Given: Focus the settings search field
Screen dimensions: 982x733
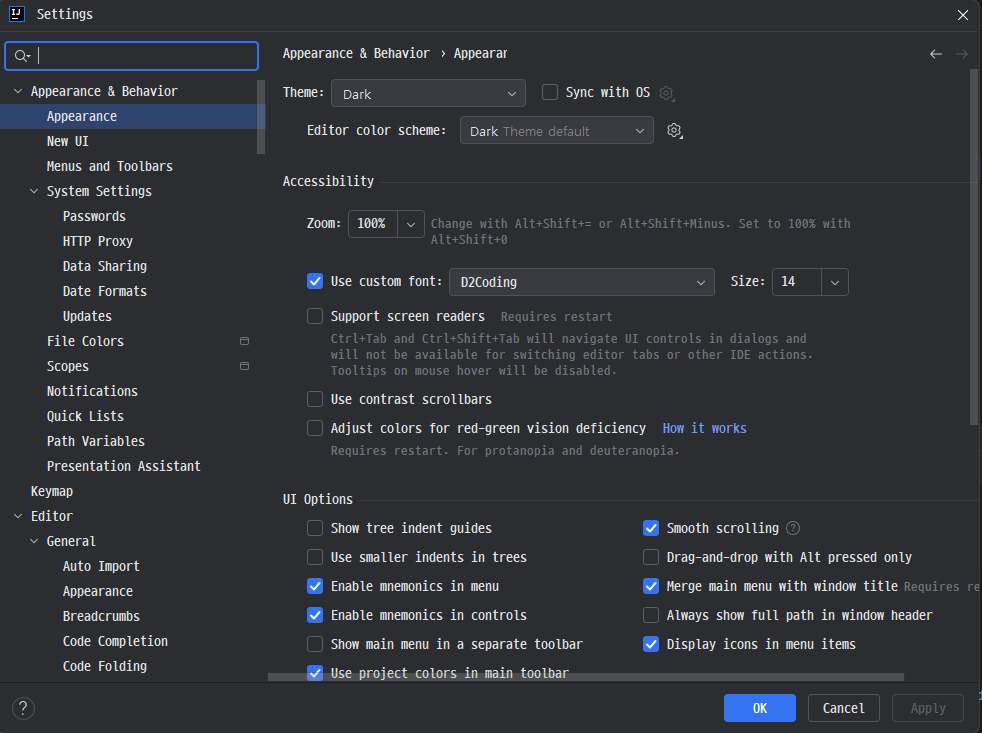Looking at the screenshot, I should tap(132, 56).
